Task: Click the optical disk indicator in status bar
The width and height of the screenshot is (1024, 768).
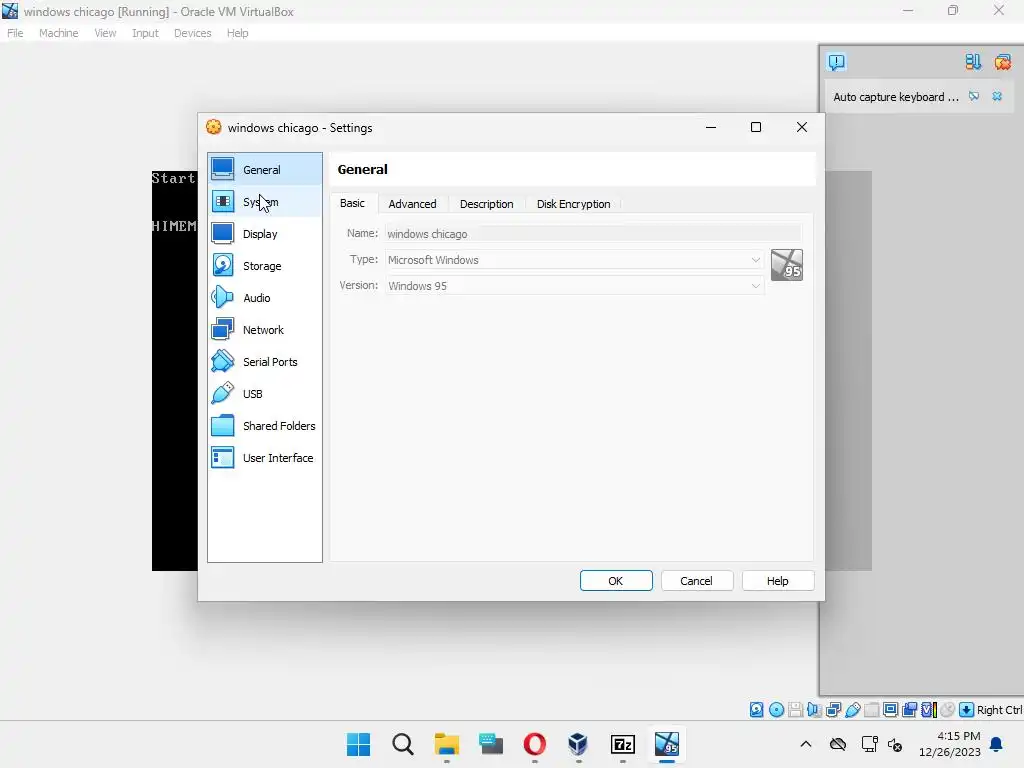Action: point(776,710)
